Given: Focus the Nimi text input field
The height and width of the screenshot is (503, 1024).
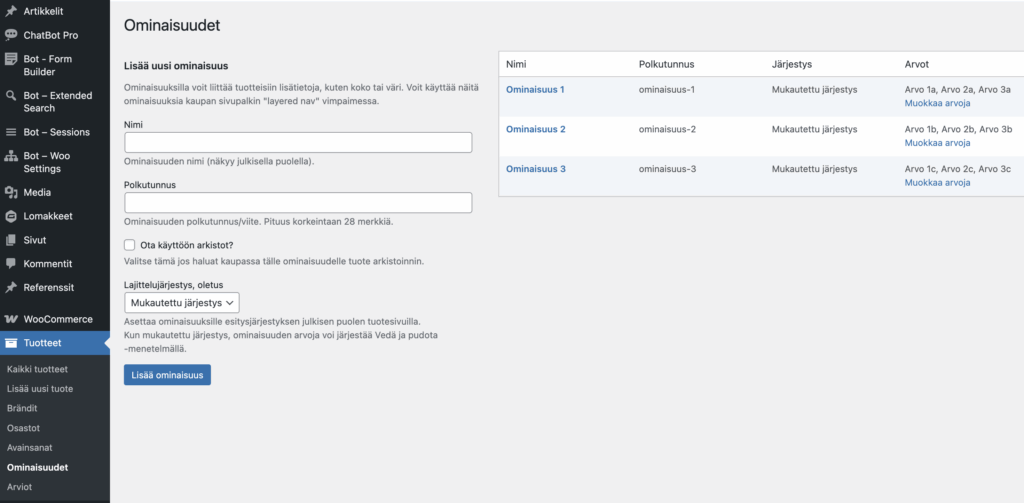Looking at the screenshot, I should (x=297, y=143).
